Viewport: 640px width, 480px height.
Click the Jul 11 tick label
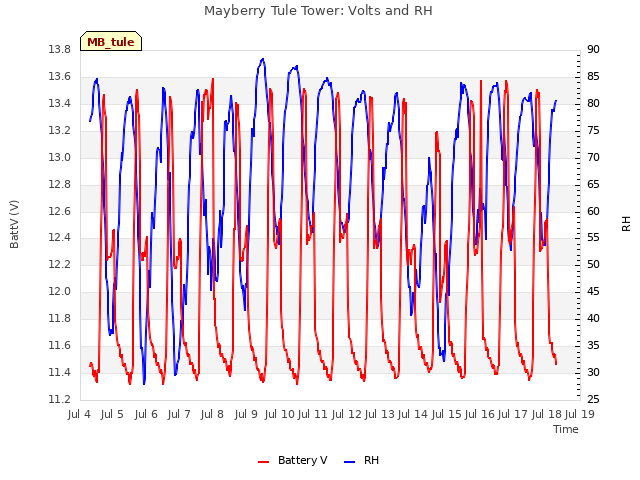point(313,414)
